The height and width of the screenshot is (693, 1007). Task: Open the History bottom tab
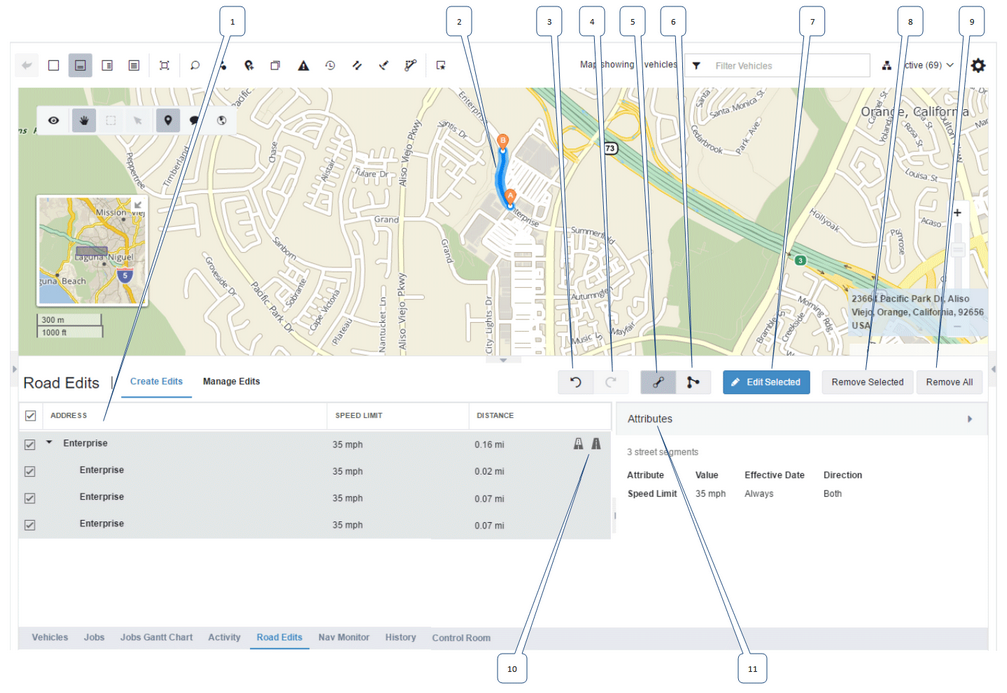tap(401, 638)
